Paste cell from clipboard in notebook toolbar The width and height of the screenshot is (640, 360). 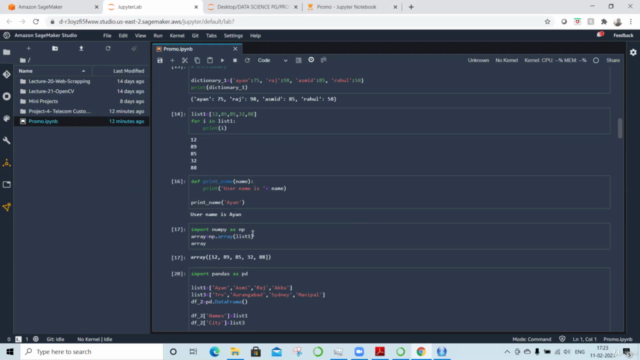point(210,60)
